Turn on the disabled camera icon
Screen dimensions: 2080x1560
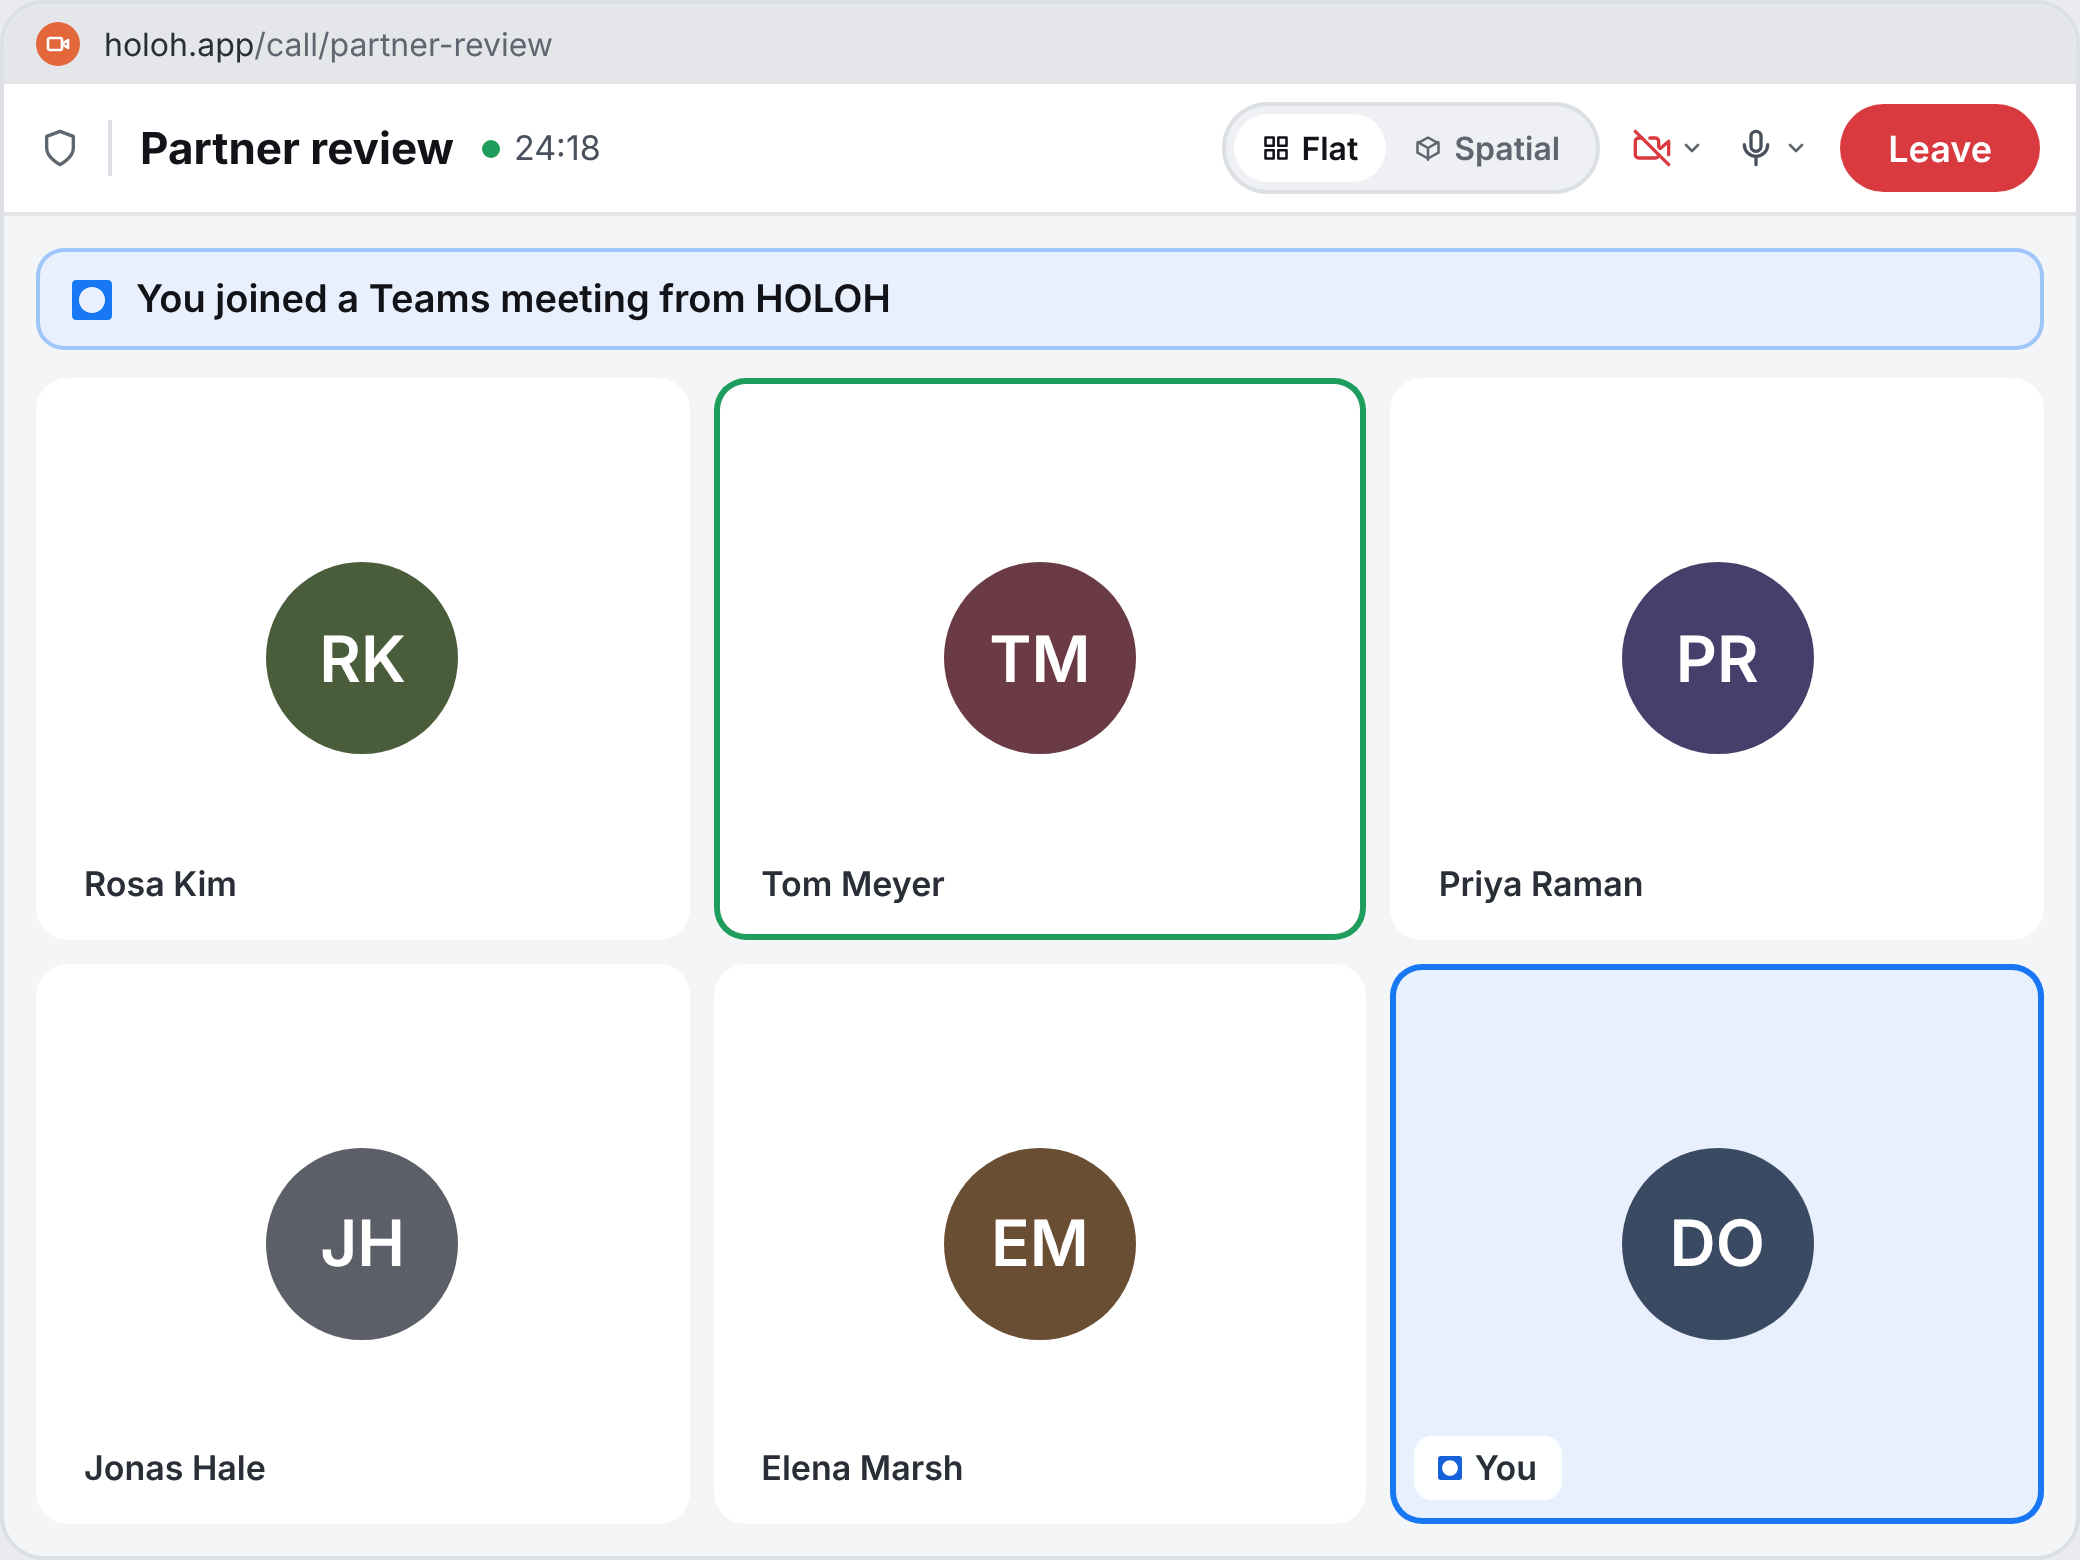point(1651,148)
